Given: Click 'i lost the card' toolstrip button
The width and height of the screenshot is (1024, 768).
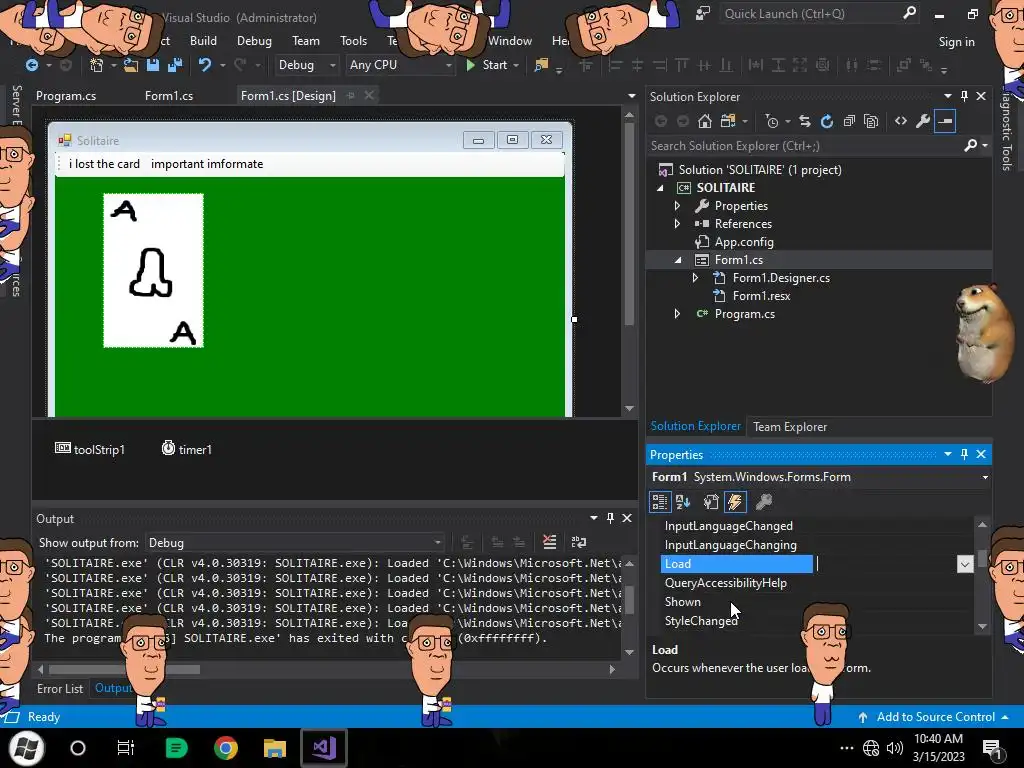Looking at the screenshot, I should 104,164.
